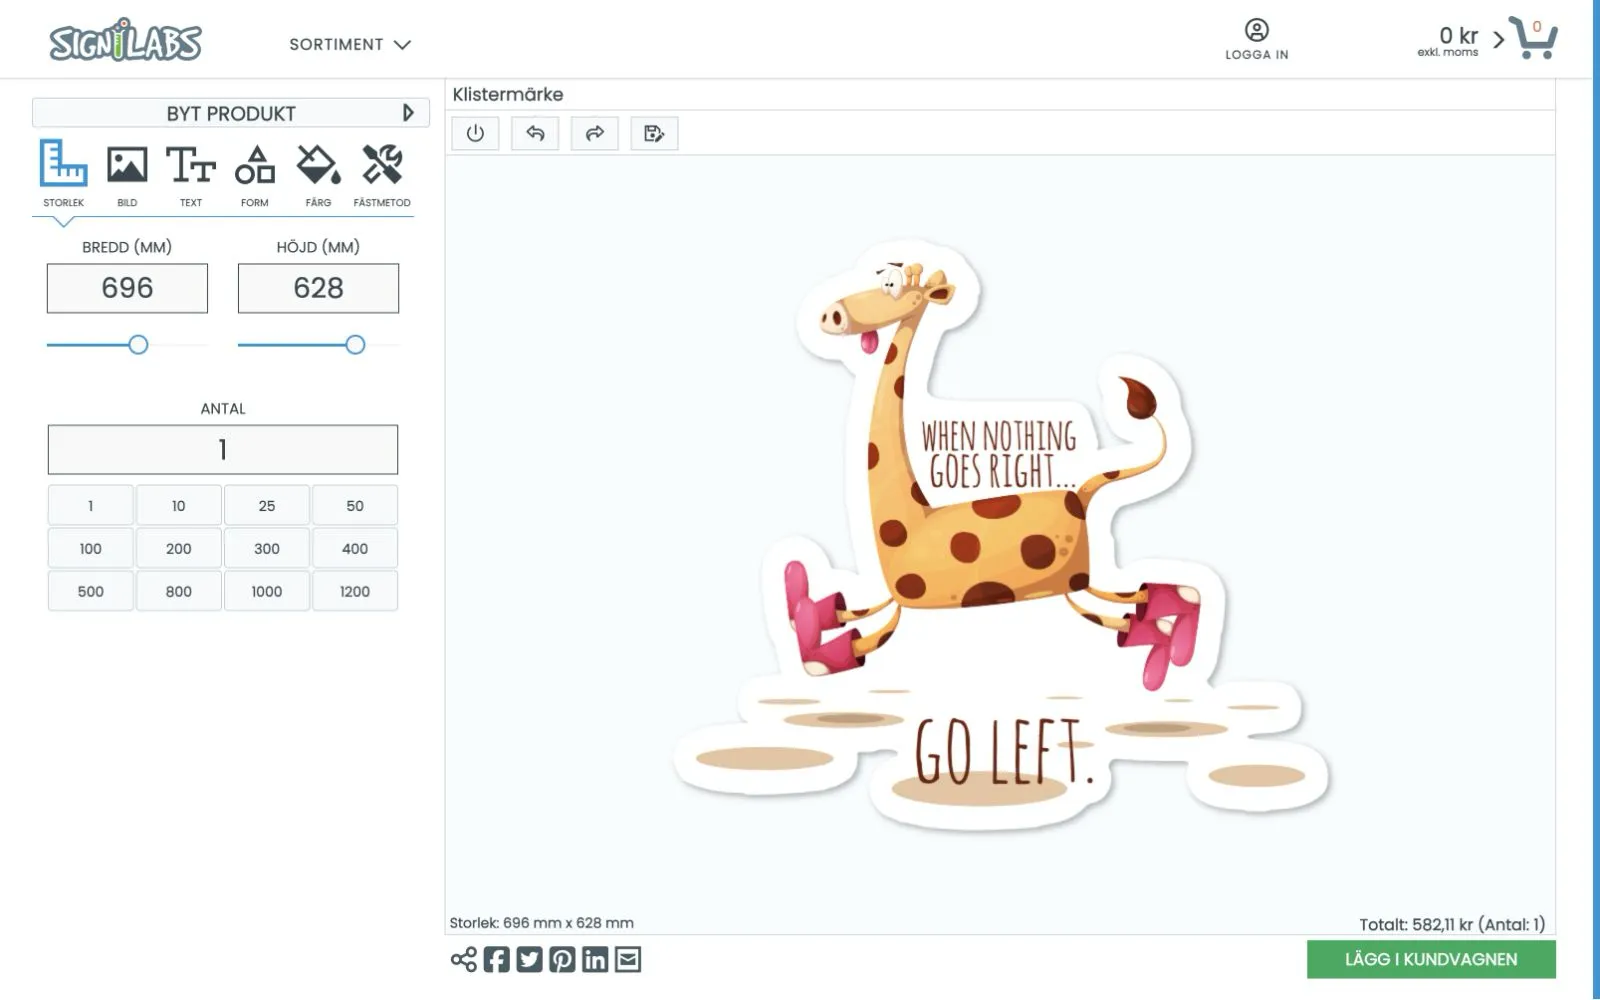Share the design on LinkedIn
Screen dimensions: 1600x1000
(x=595, y=960)
